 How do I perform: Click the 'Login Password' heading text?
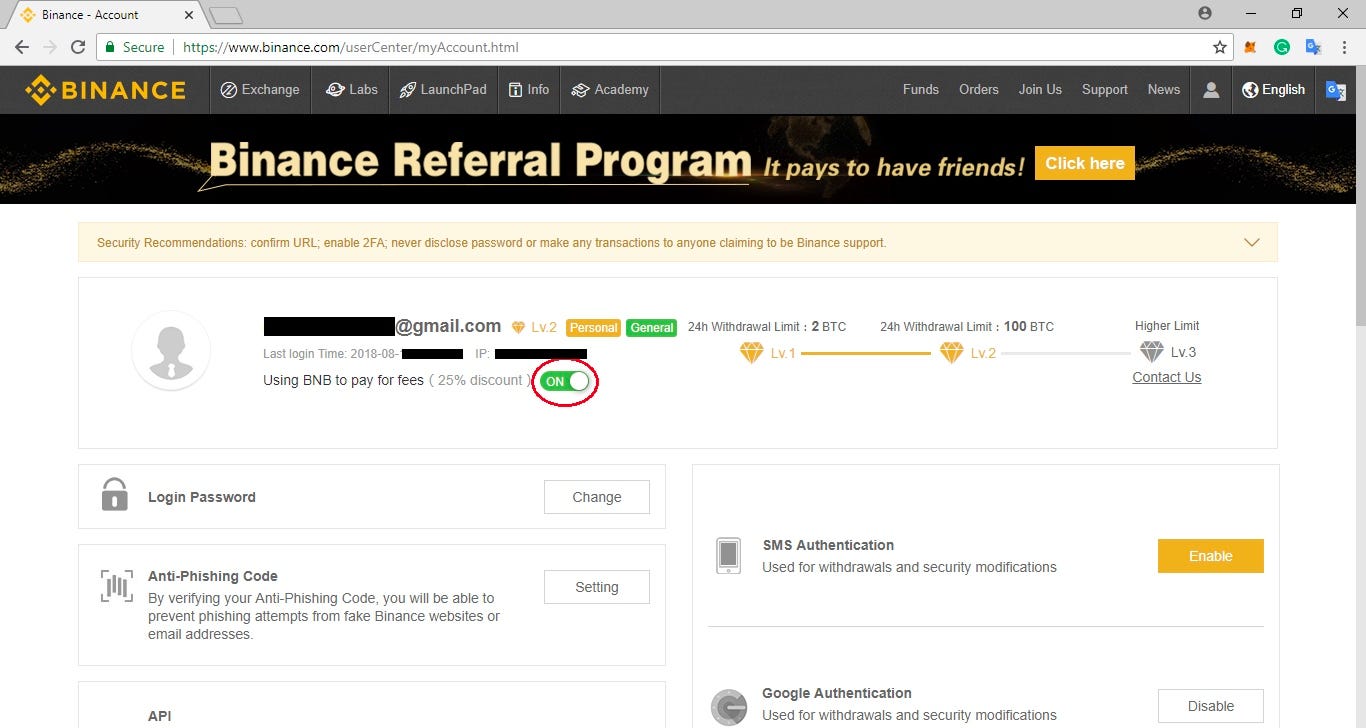202,497
